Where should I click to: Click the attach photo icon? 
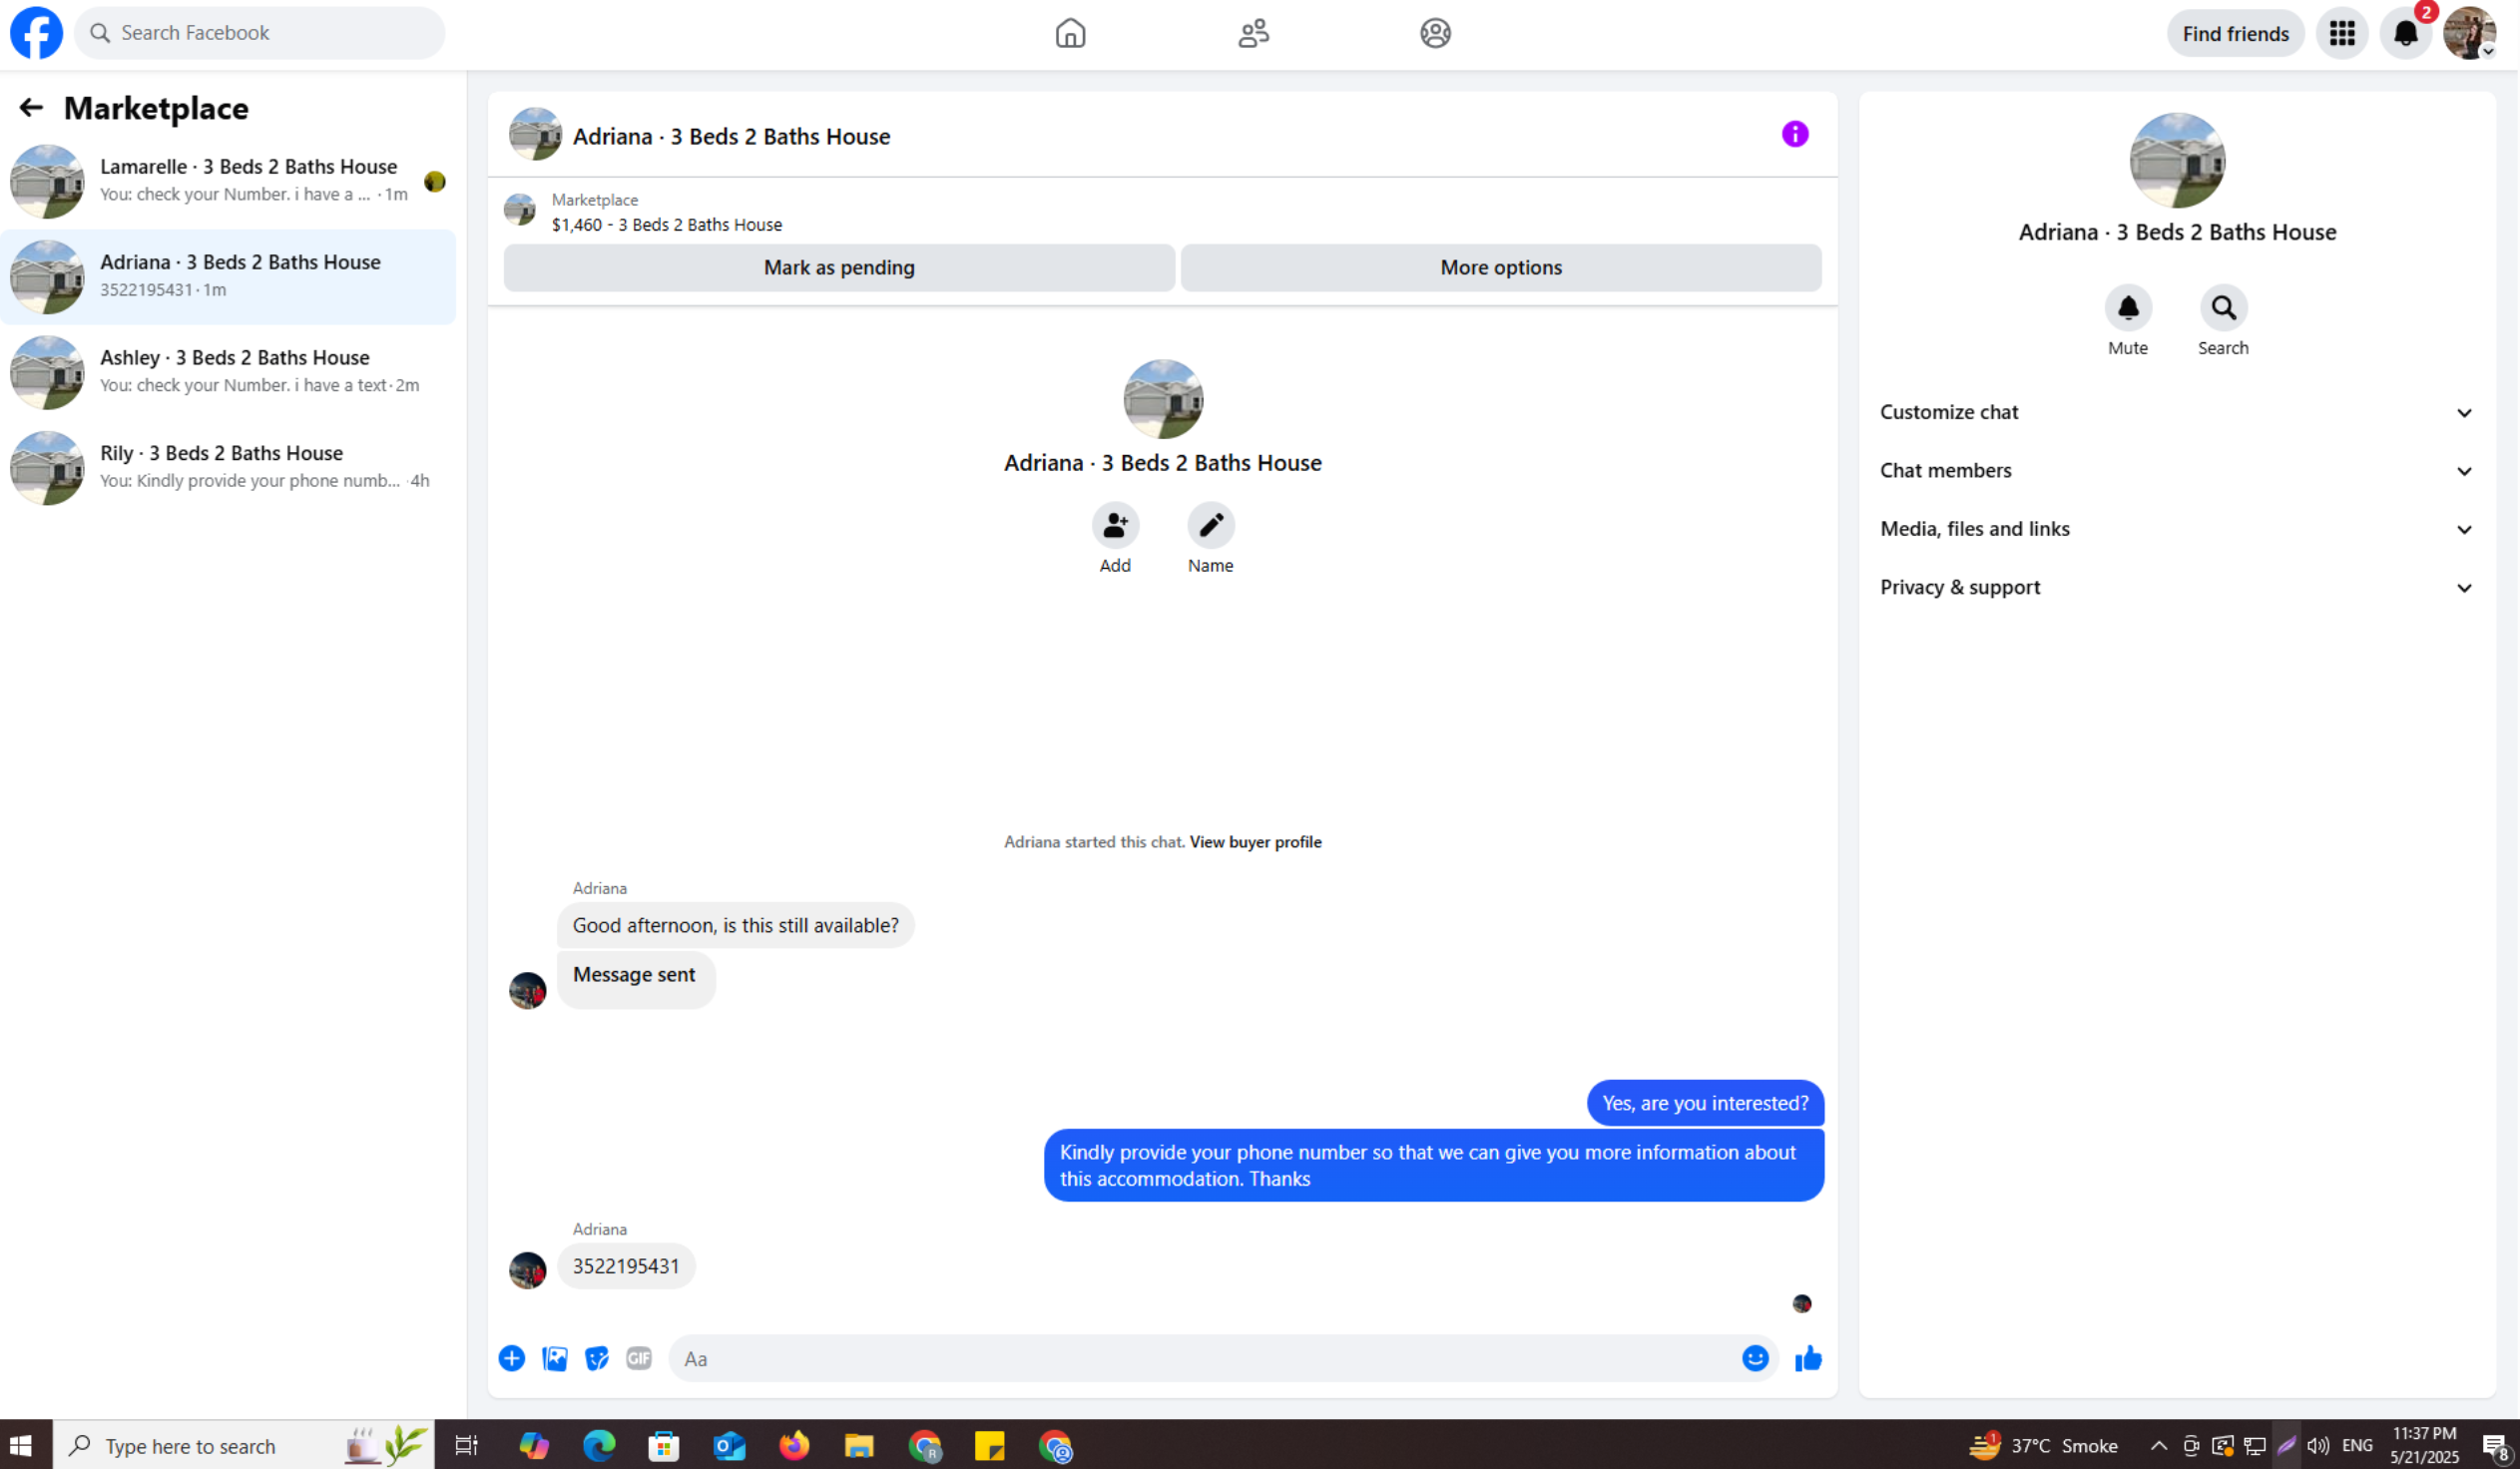[555, 1358]
